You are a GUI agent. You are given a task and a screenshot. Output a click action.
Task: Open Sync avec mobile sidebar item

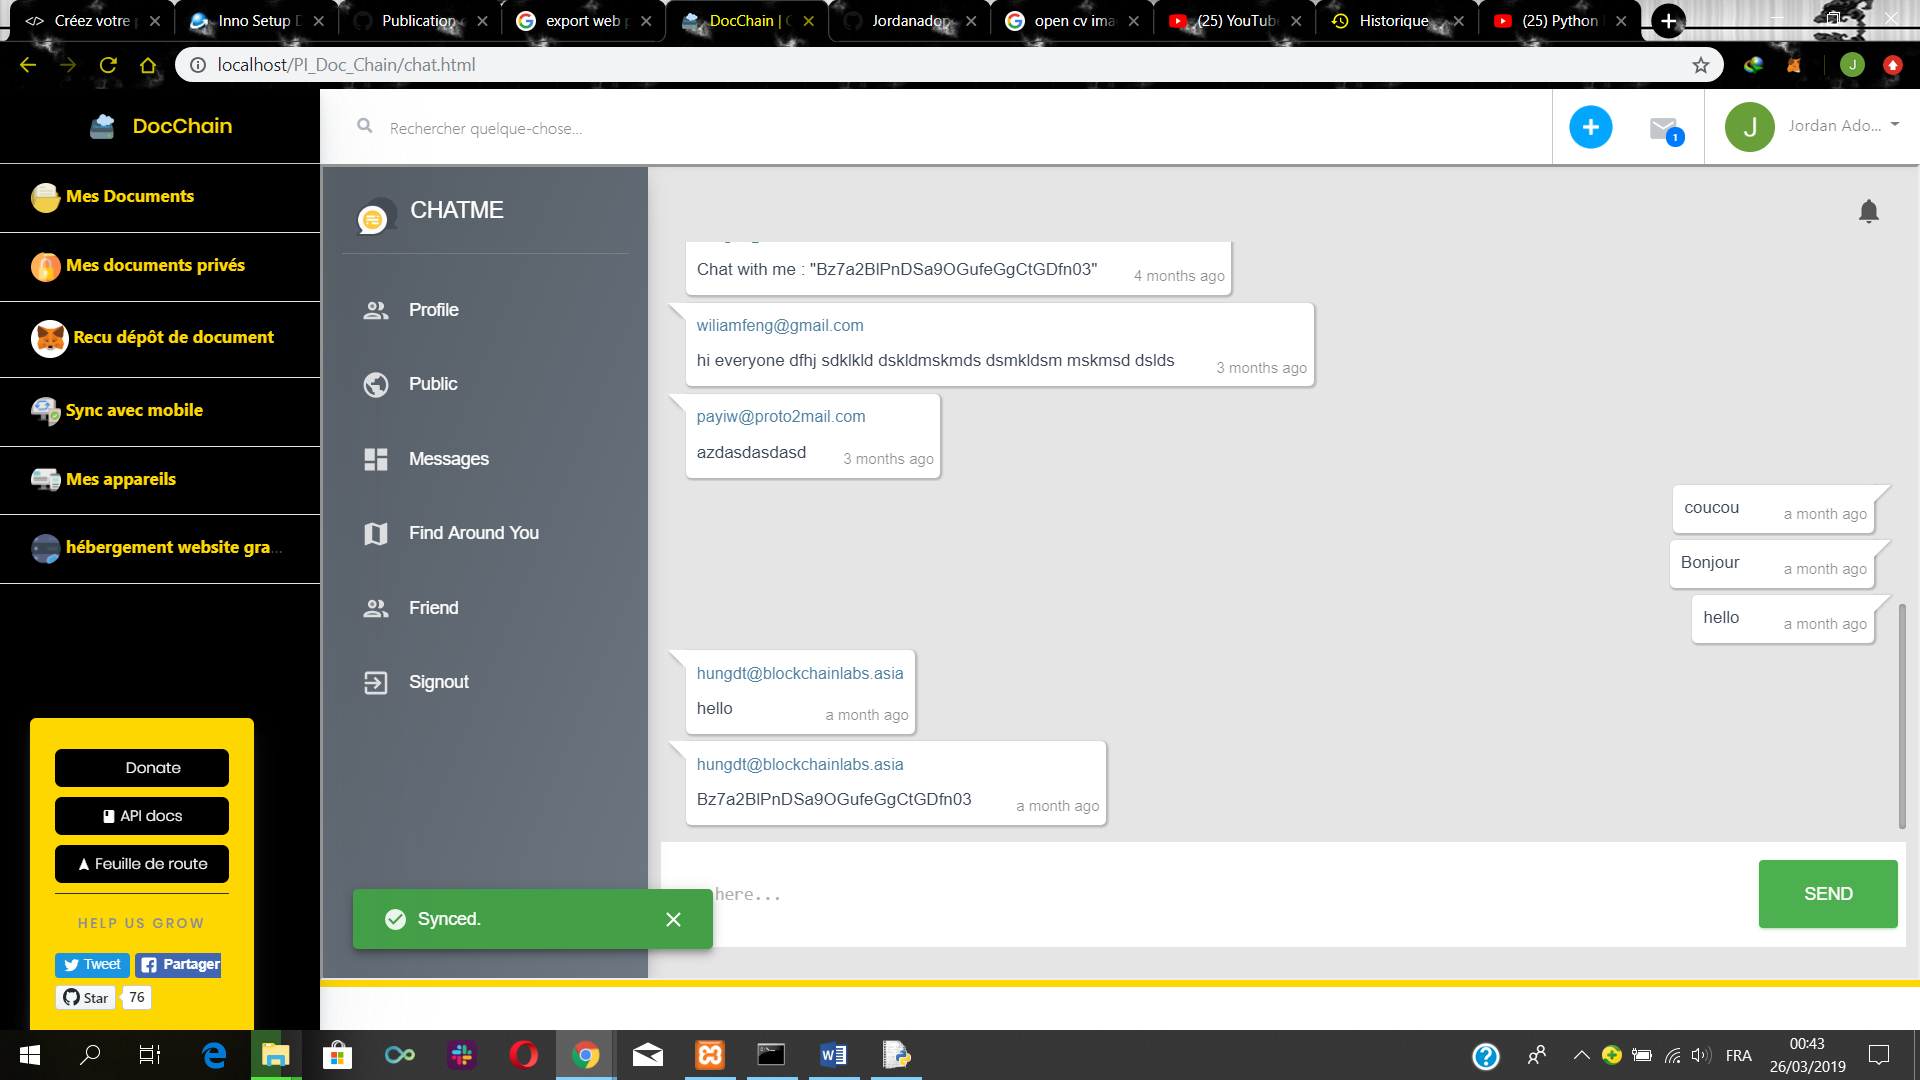(134, 411)
